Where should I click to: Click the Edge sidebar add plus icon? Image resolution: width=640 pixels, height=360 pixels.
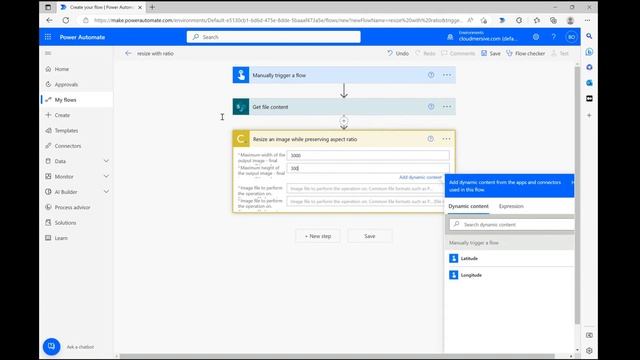(x=589, y=116)
